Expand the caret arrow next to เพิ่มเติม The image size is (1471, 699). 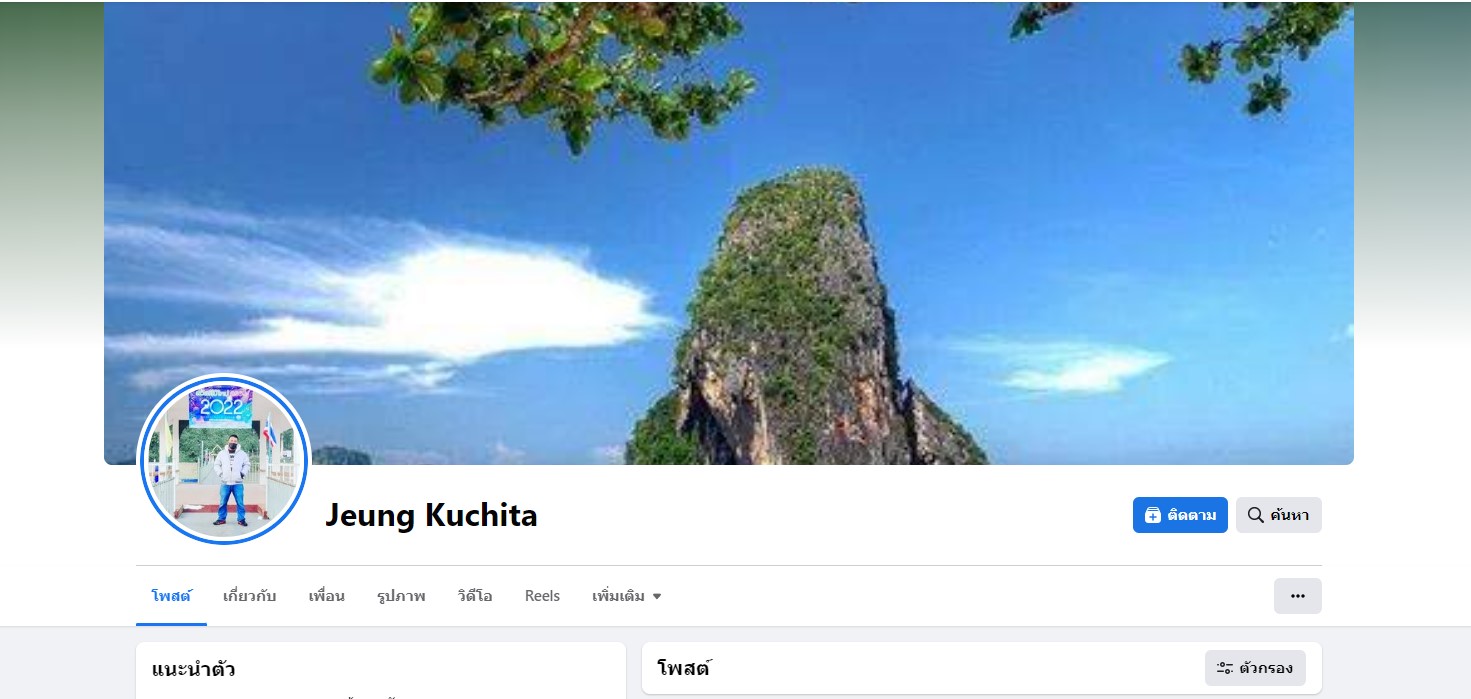pyautogui.click(x=657, y=596)
